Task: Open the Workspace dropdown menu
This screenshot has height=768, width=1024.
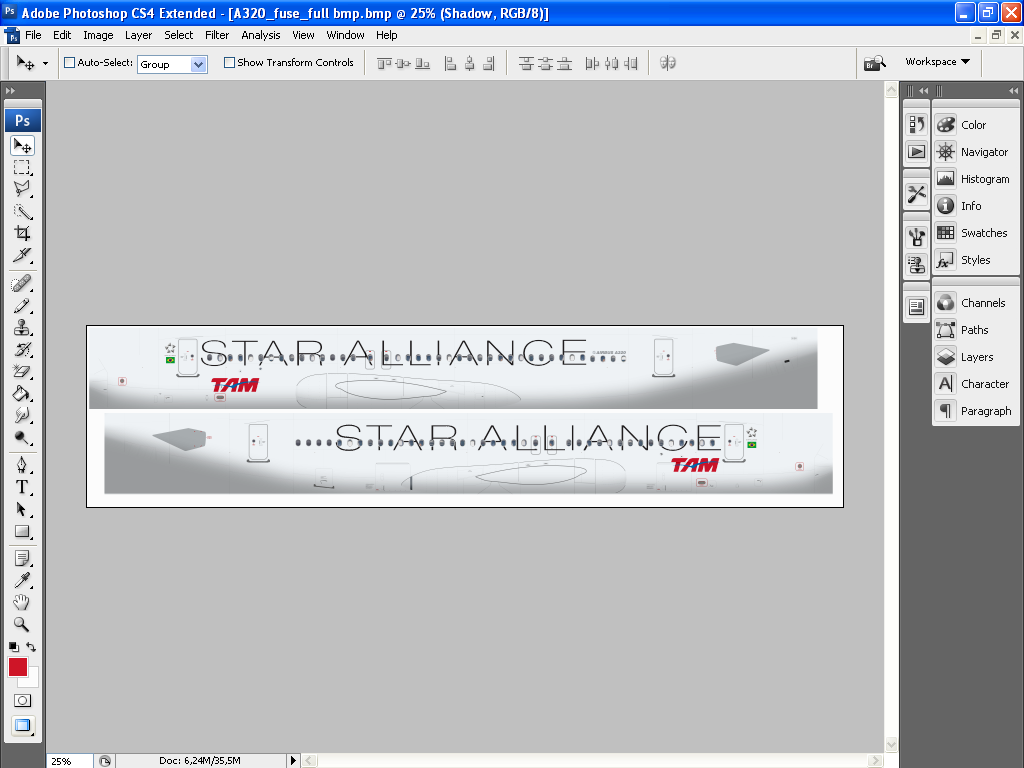Action: point(937,61)
